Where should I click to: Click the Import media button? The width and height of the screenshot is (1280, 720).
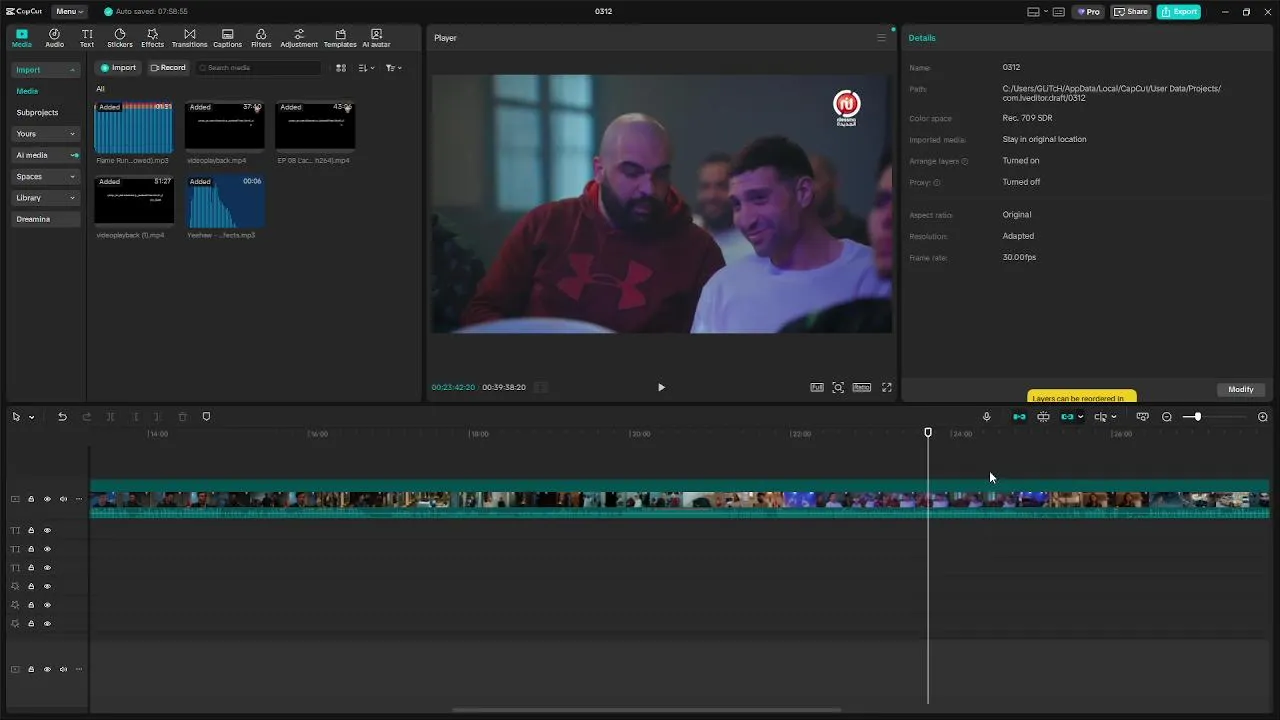click(x=118, y=68)
